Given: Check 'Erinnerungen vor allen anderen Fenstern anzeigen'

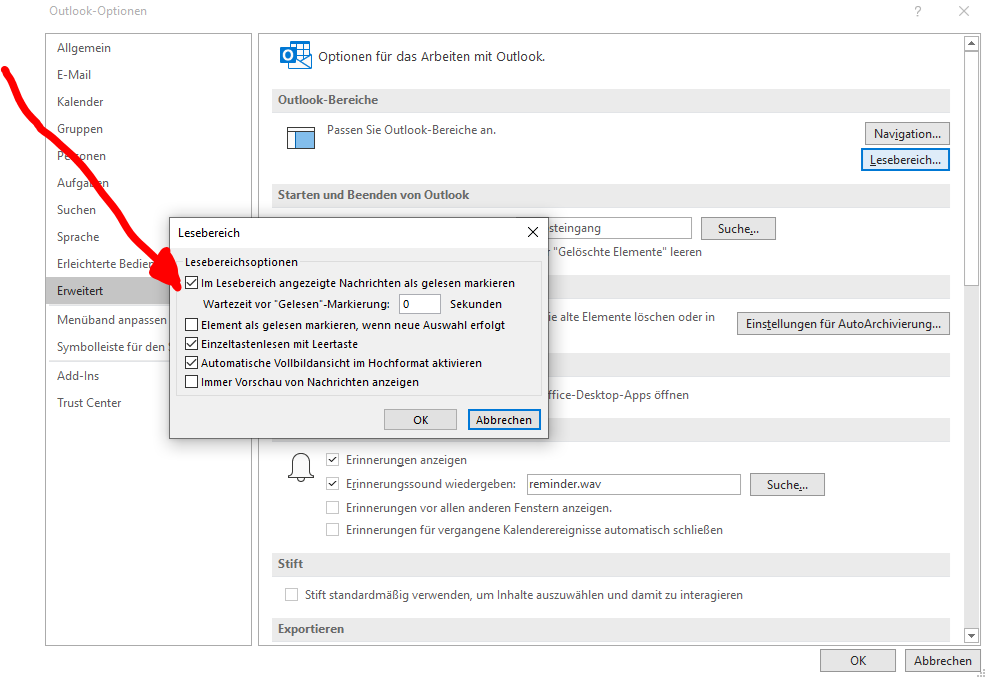Looking at the screenshot, I should (332, 507).
